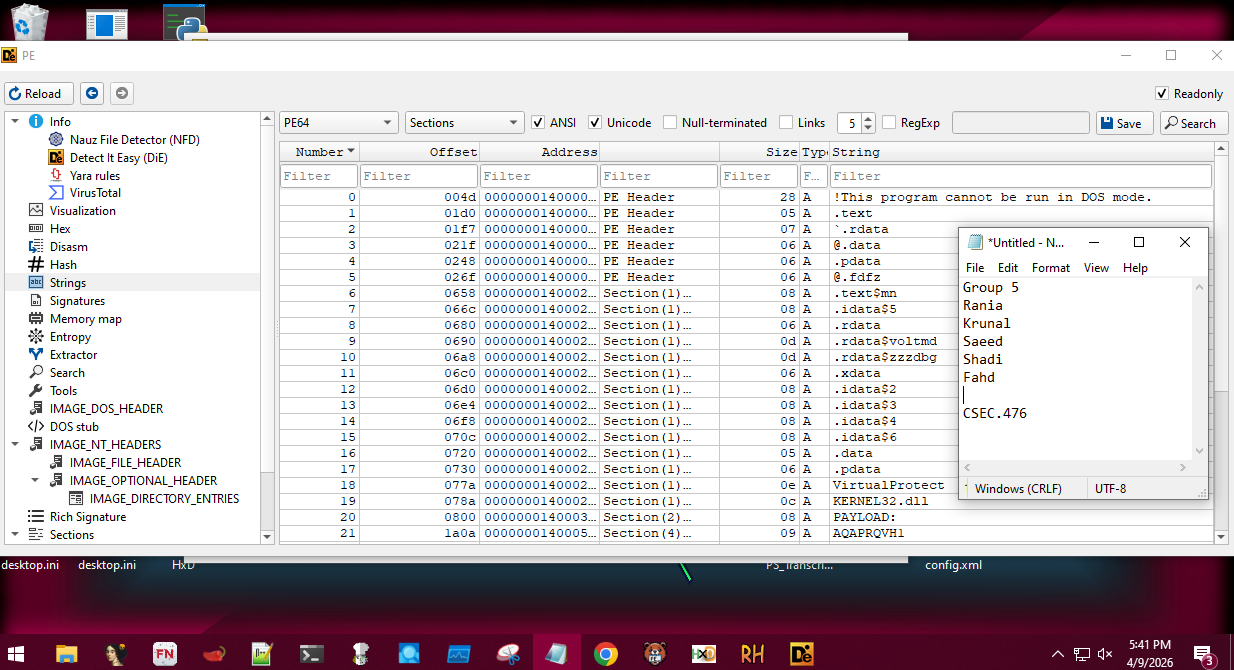1234x670 pixels.
Task: Open Notepad File menu
Action: pos(975,268)
